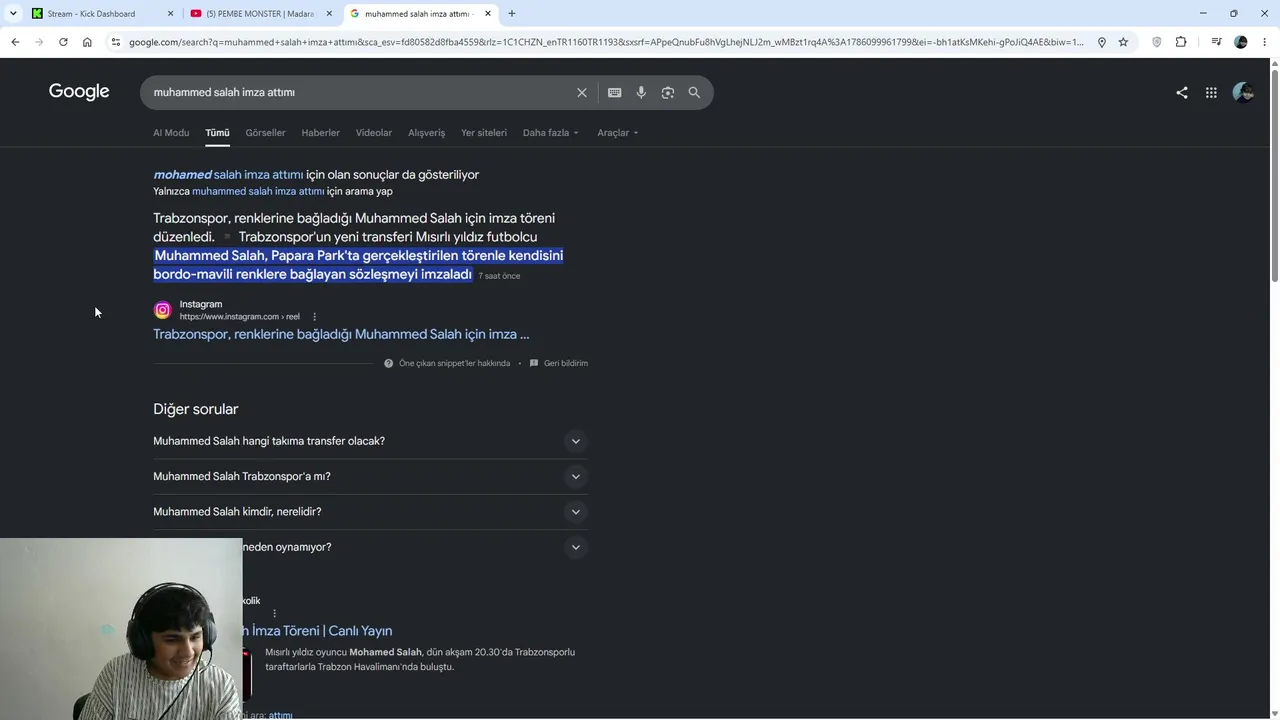Screen dimensions: 1280x720
Task: Submit search with the magnifier icon
Action: [694, 92]
